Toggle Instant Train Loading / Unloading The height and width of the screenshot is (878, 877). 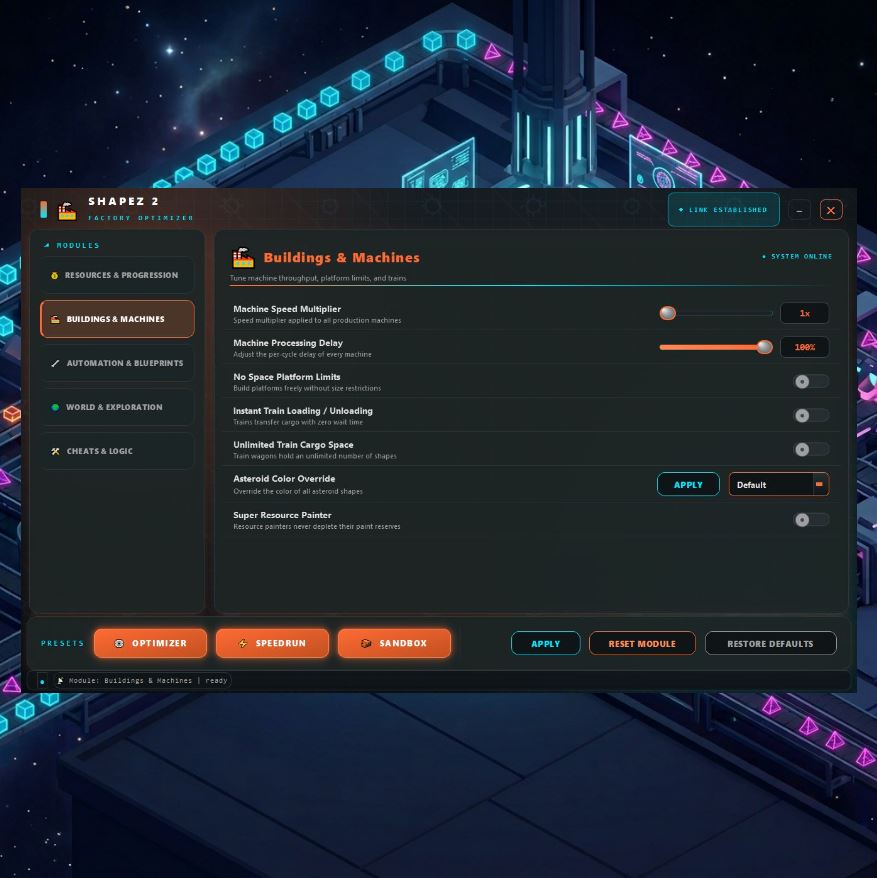(x=811, y=415)
